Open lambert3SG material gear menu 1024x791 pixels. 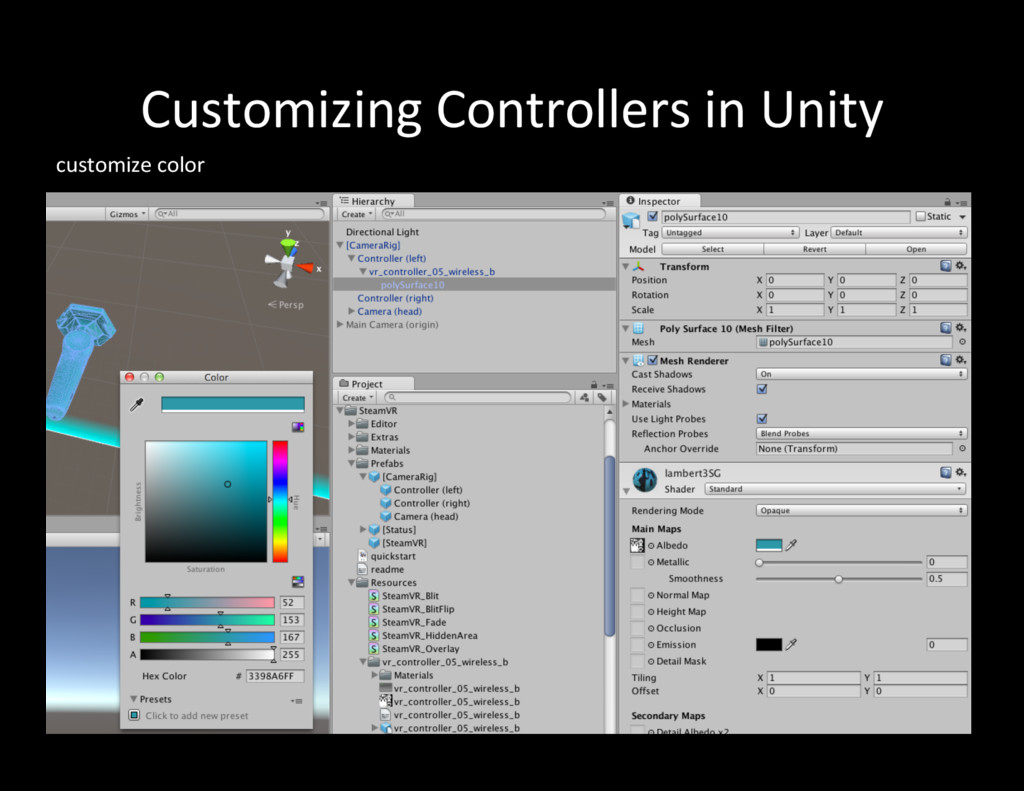point(961,472)
